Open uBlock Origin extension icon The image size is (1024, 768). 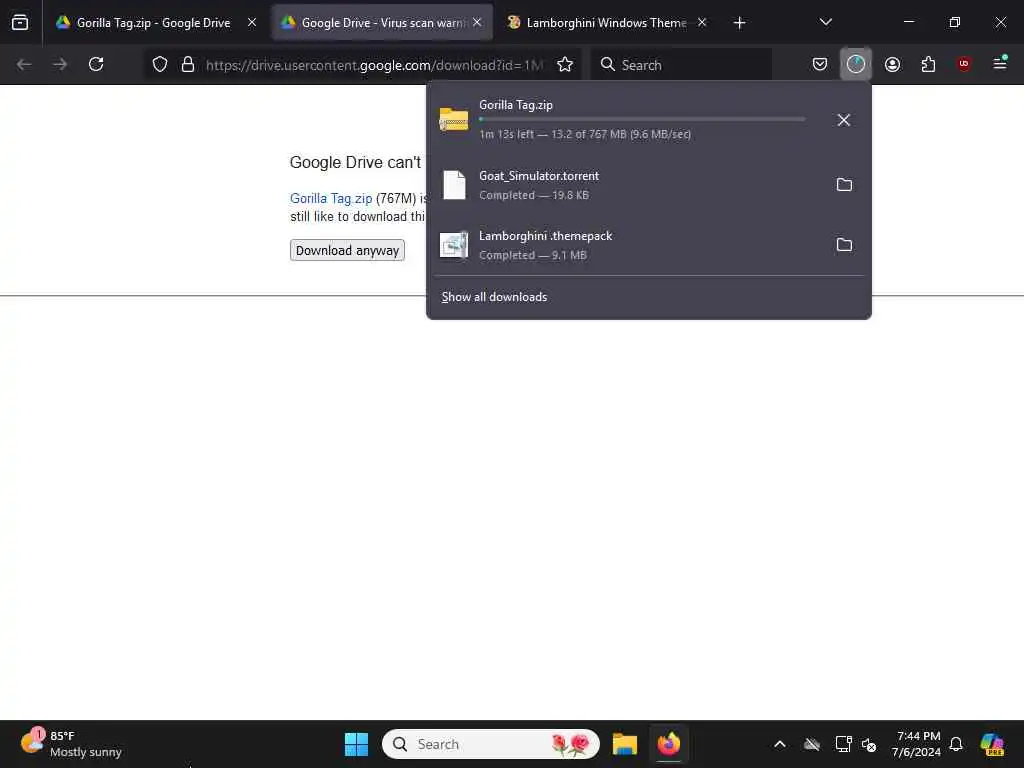(x=964, y=65)
